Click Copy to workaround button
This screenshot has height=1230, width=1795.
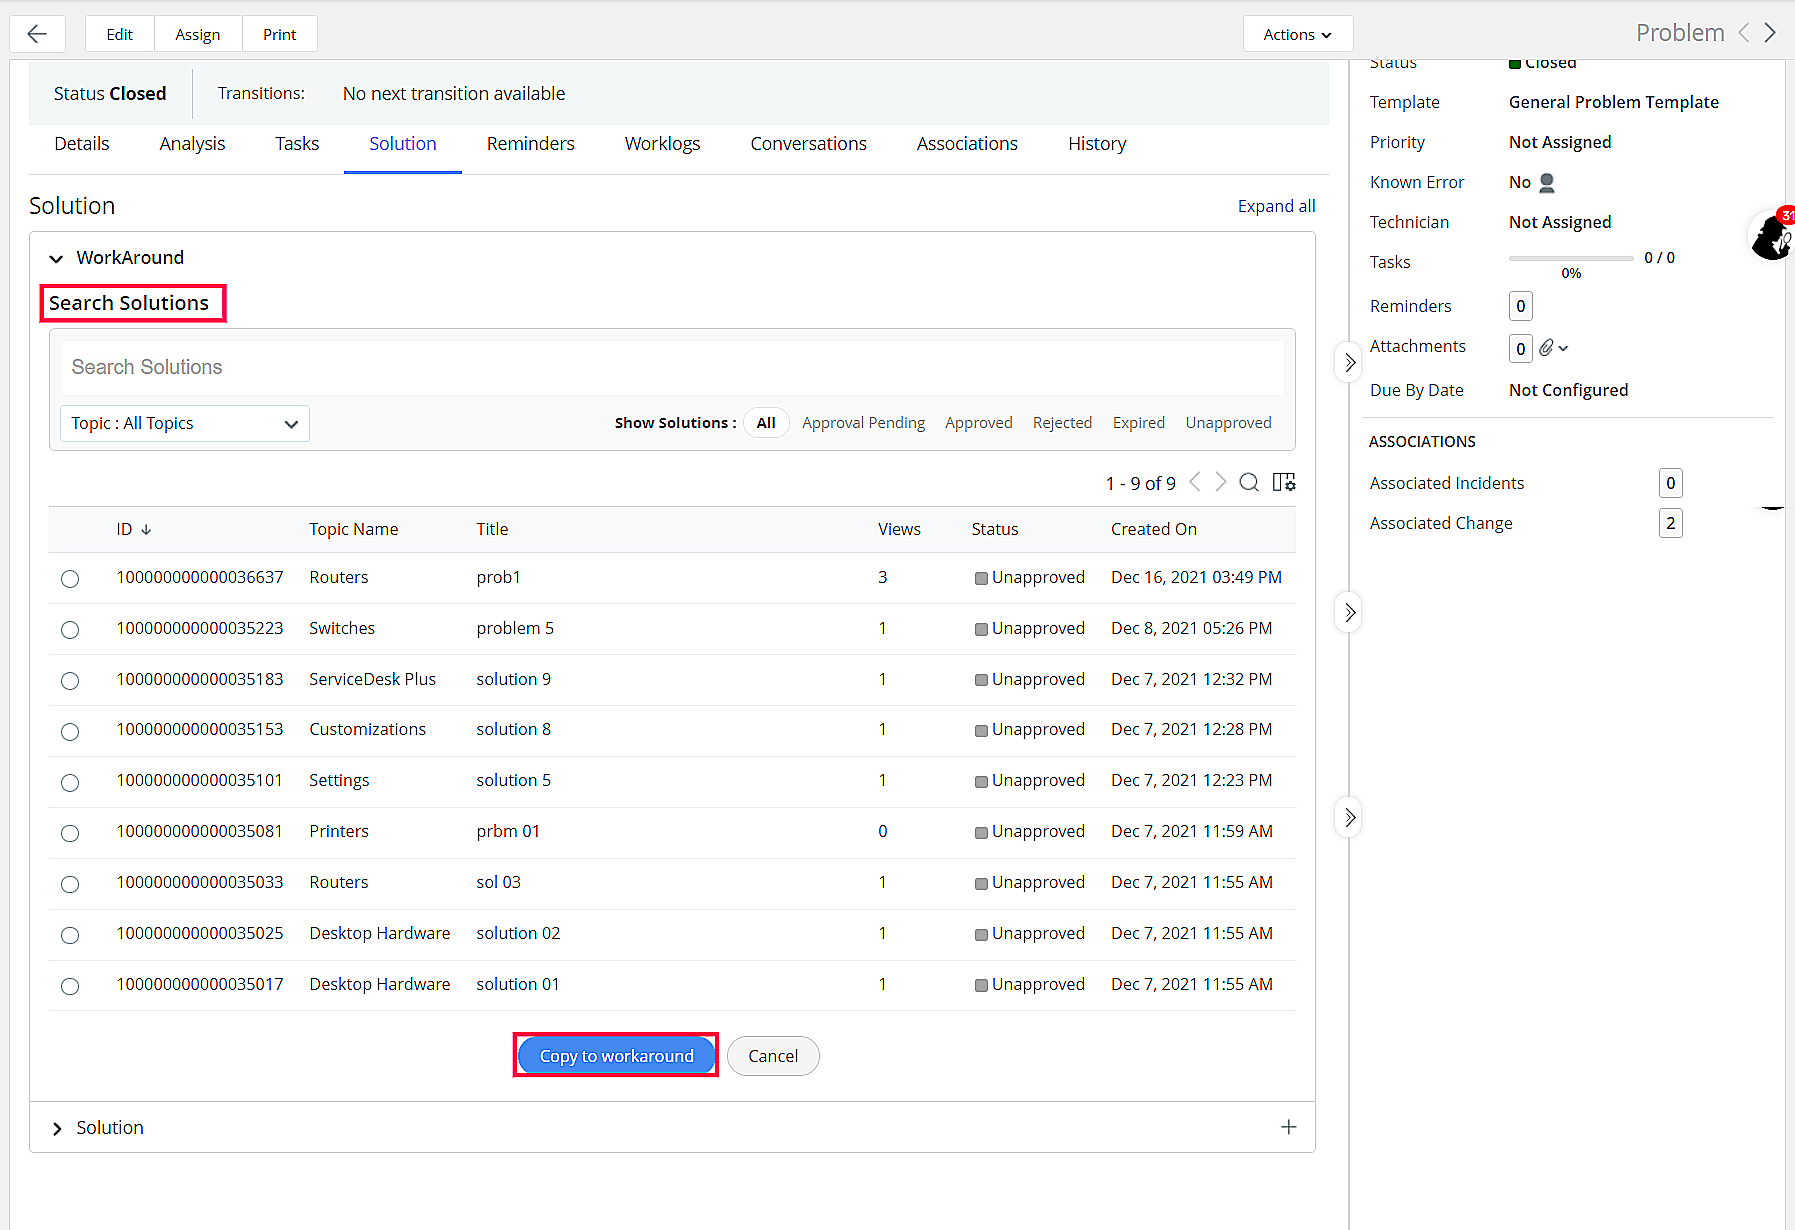click(x=616, y=1056)
